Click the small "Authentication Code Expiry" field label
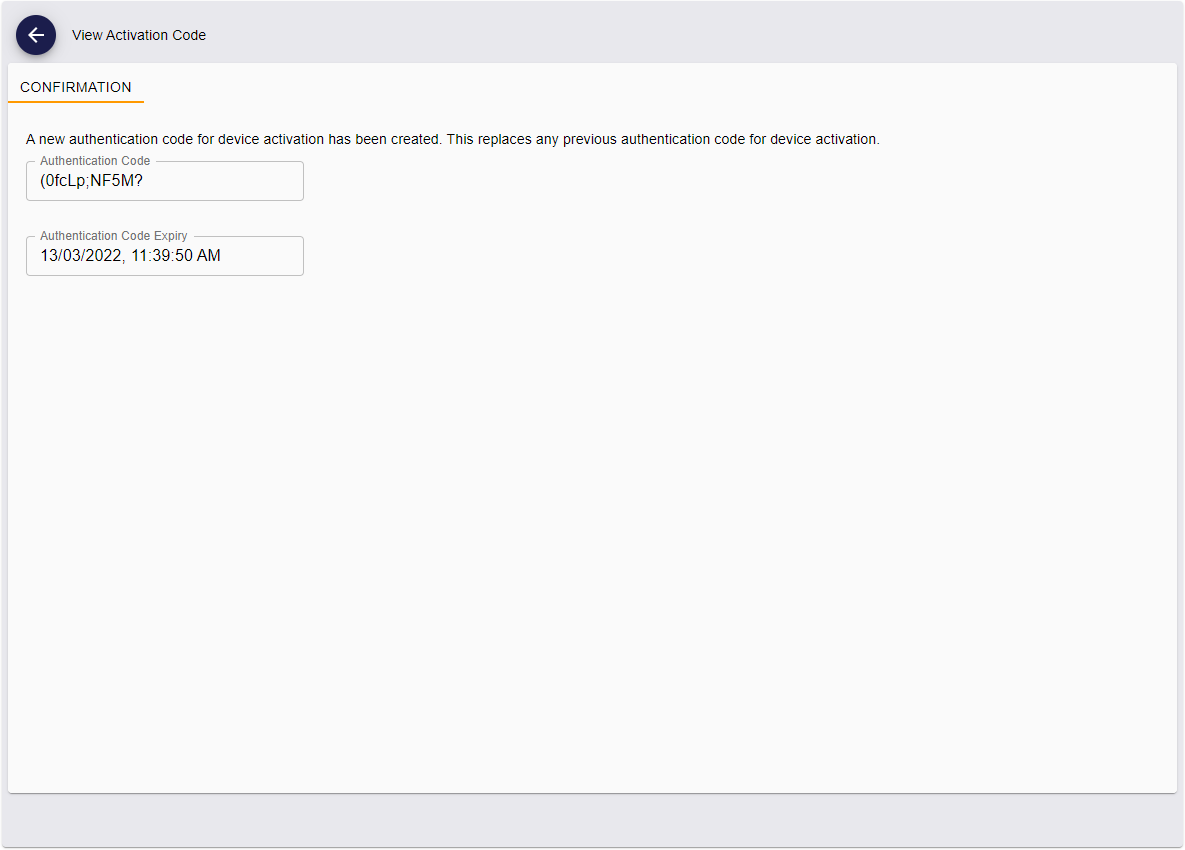This screenshot has height=850, width=1185. click(113, 236)
